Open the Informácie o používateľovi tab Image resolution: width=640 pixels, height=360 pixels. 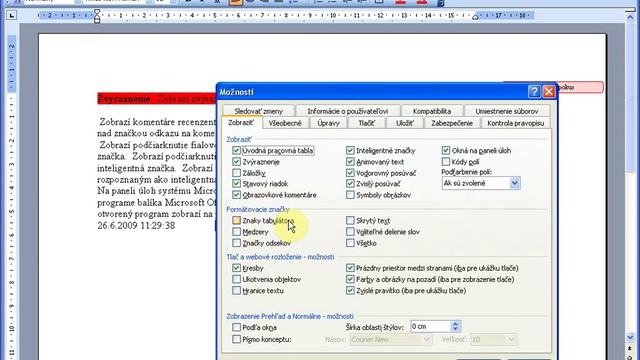[x=348, y=111]
